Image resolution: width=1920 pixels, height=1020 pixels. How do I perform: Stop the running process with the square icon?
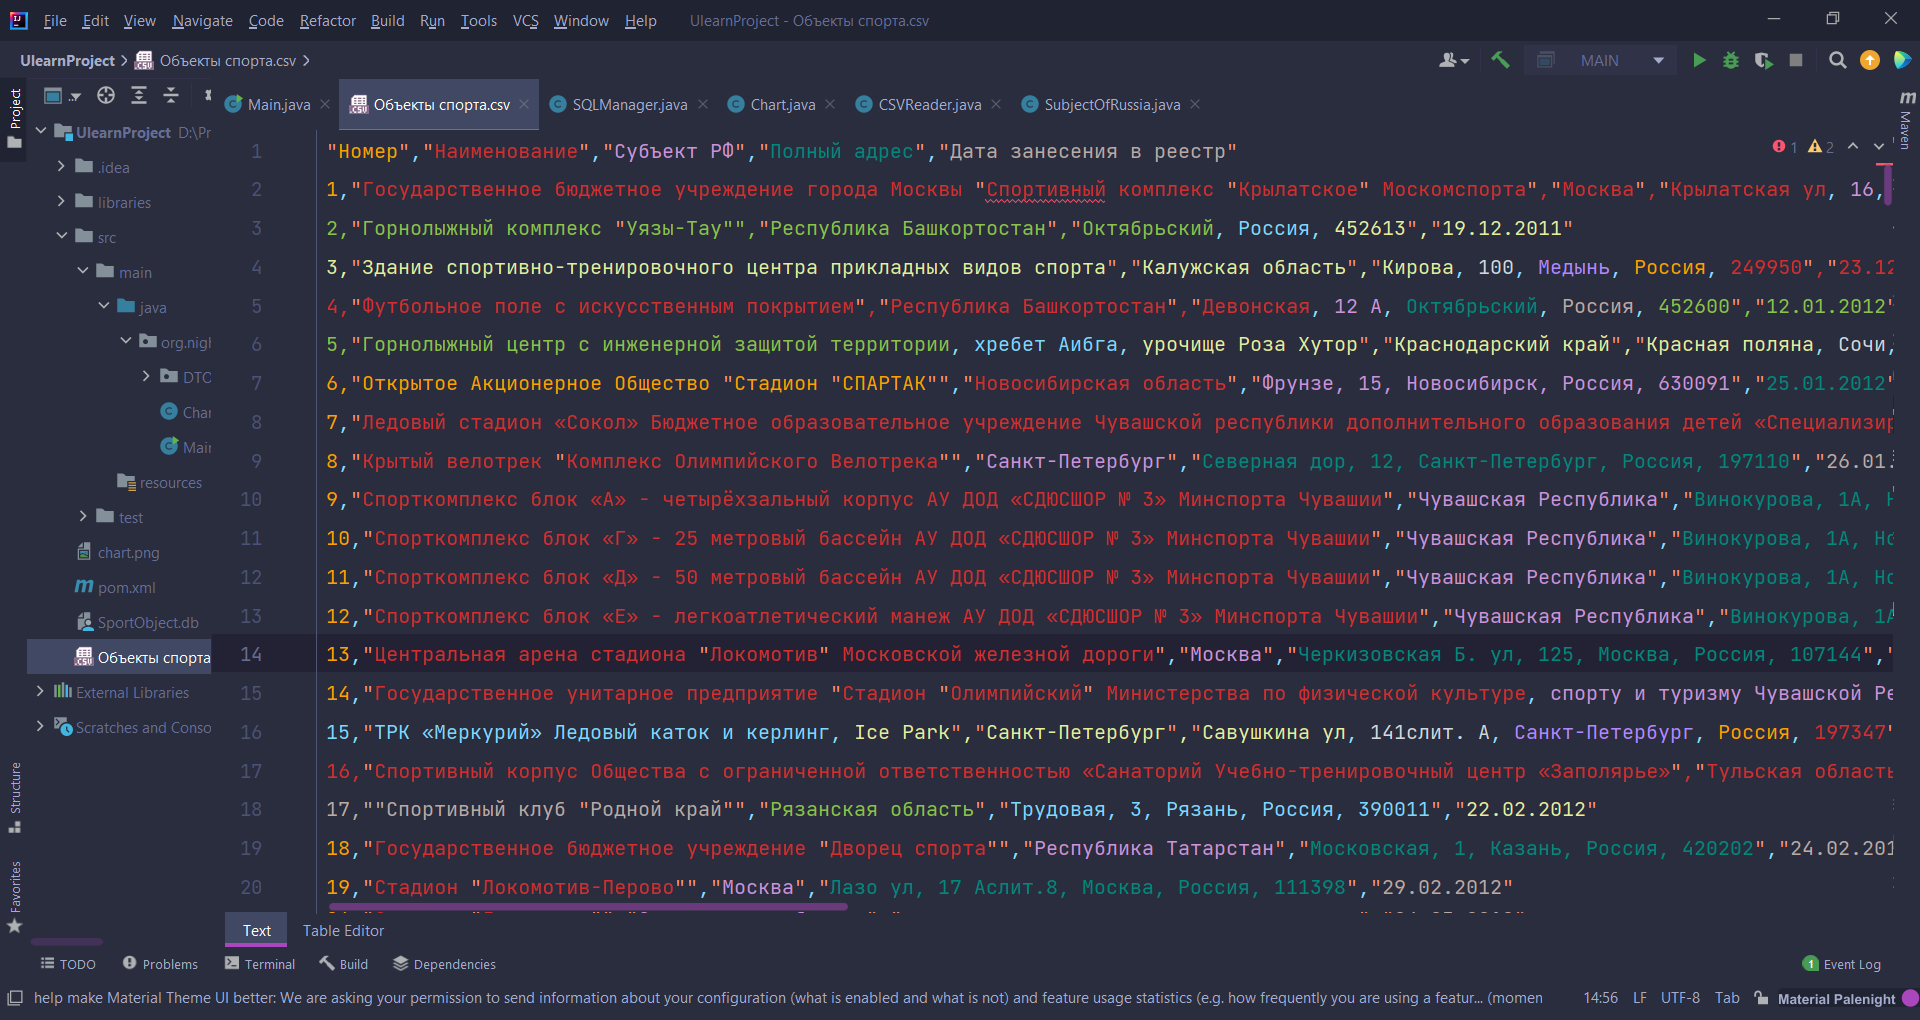[x=1797, y=61]
